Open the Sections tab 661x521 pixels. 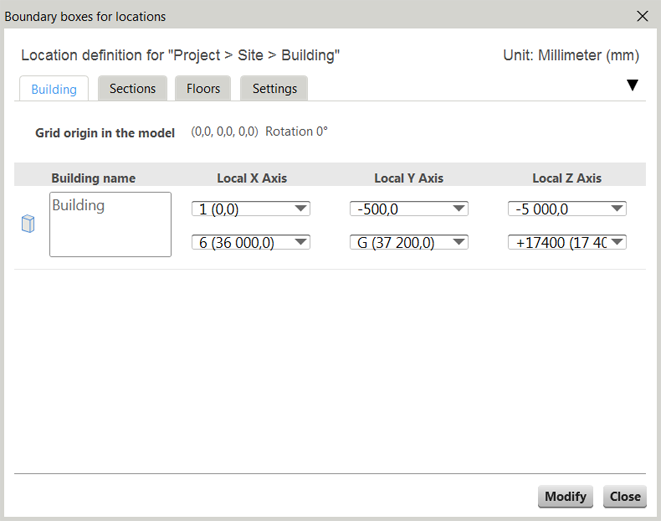pos(132,89)
